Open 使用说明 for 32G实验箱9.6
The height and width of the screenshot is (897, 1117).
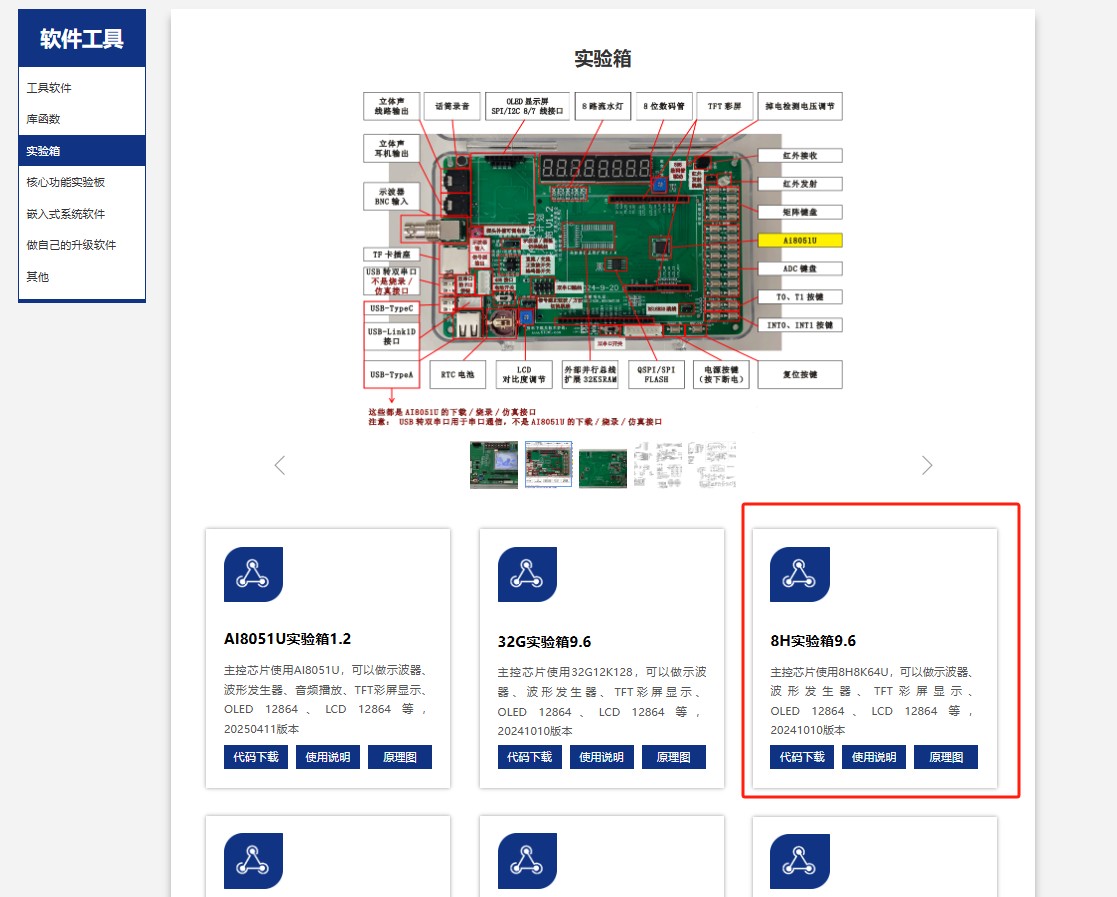601,757
